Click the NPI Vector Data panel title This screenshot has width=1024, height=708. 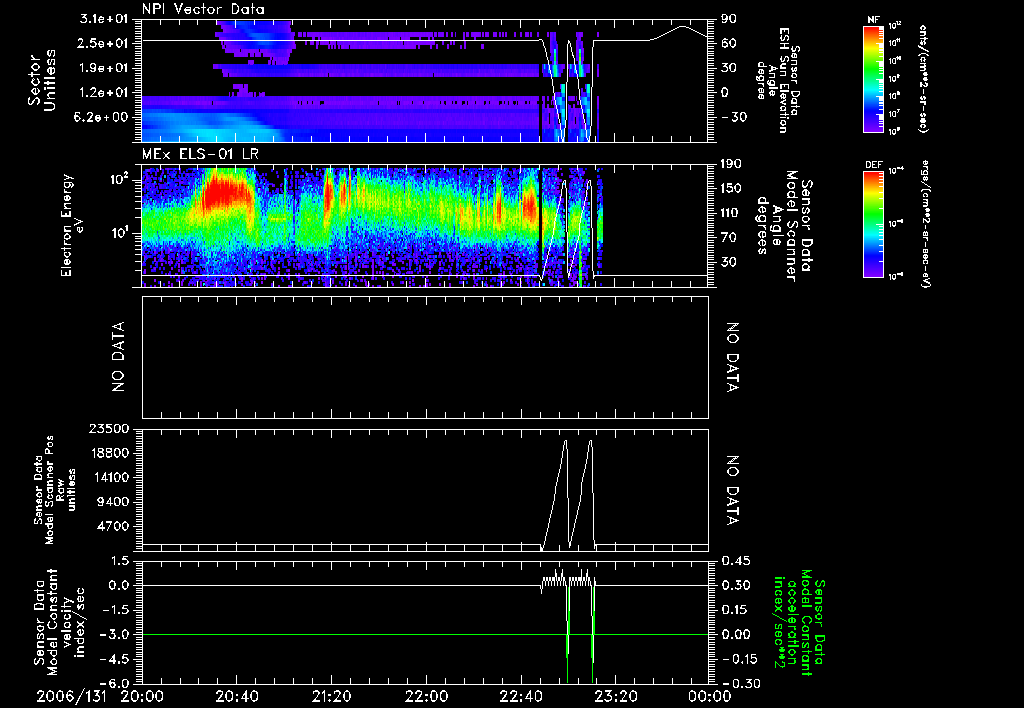click(203, 10)
